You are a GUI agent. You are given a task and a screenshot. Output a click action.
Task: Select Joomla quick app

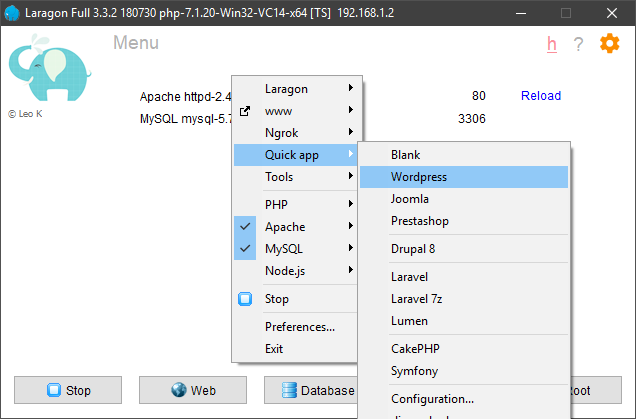464,199
